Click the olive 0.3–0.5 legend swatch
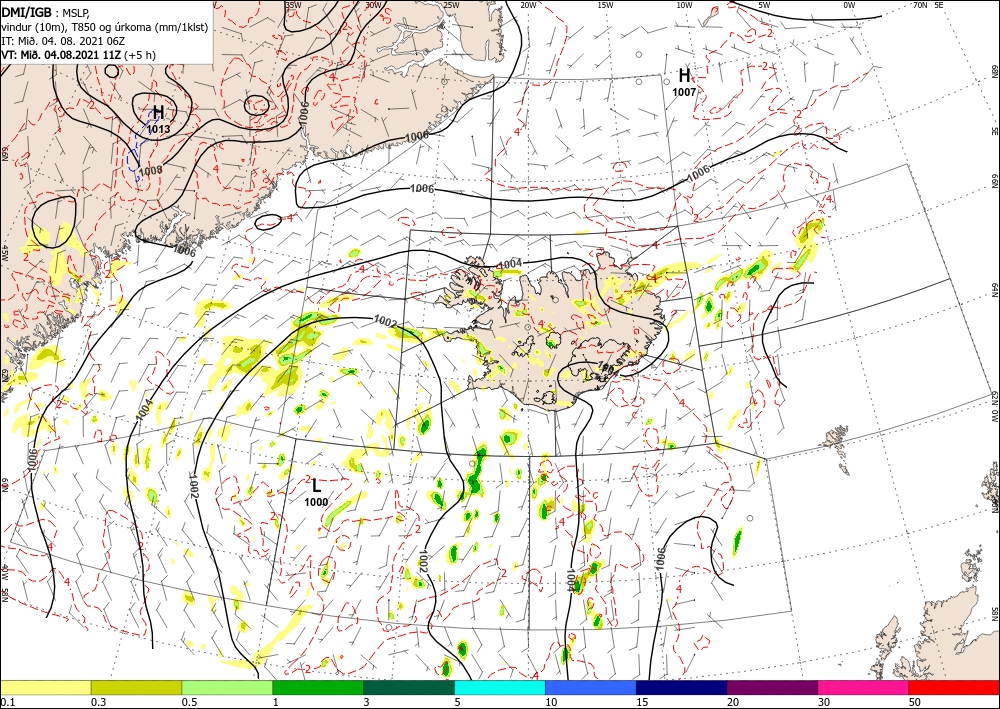The image size is (1000, 709). click(136, 687)
